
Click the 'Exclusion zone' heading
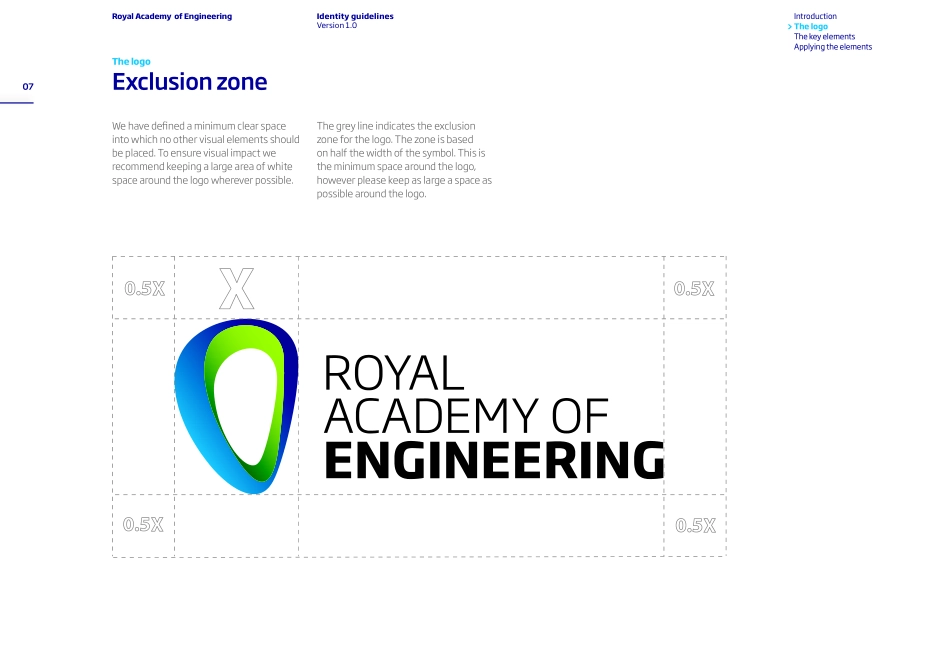tap(189, 82)
